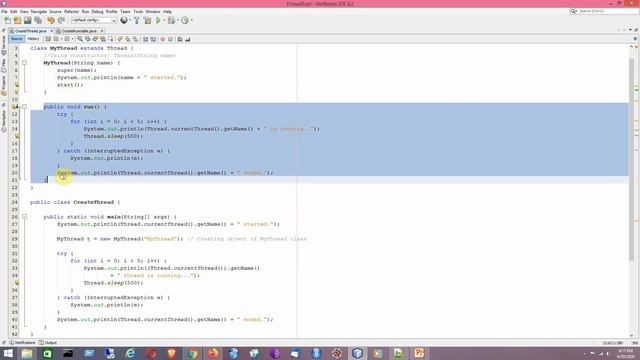The image size is (640, 360).
Task: Click the Toggle Highlight Search icon
Action: pyautogui.click(x=103, y=39)
